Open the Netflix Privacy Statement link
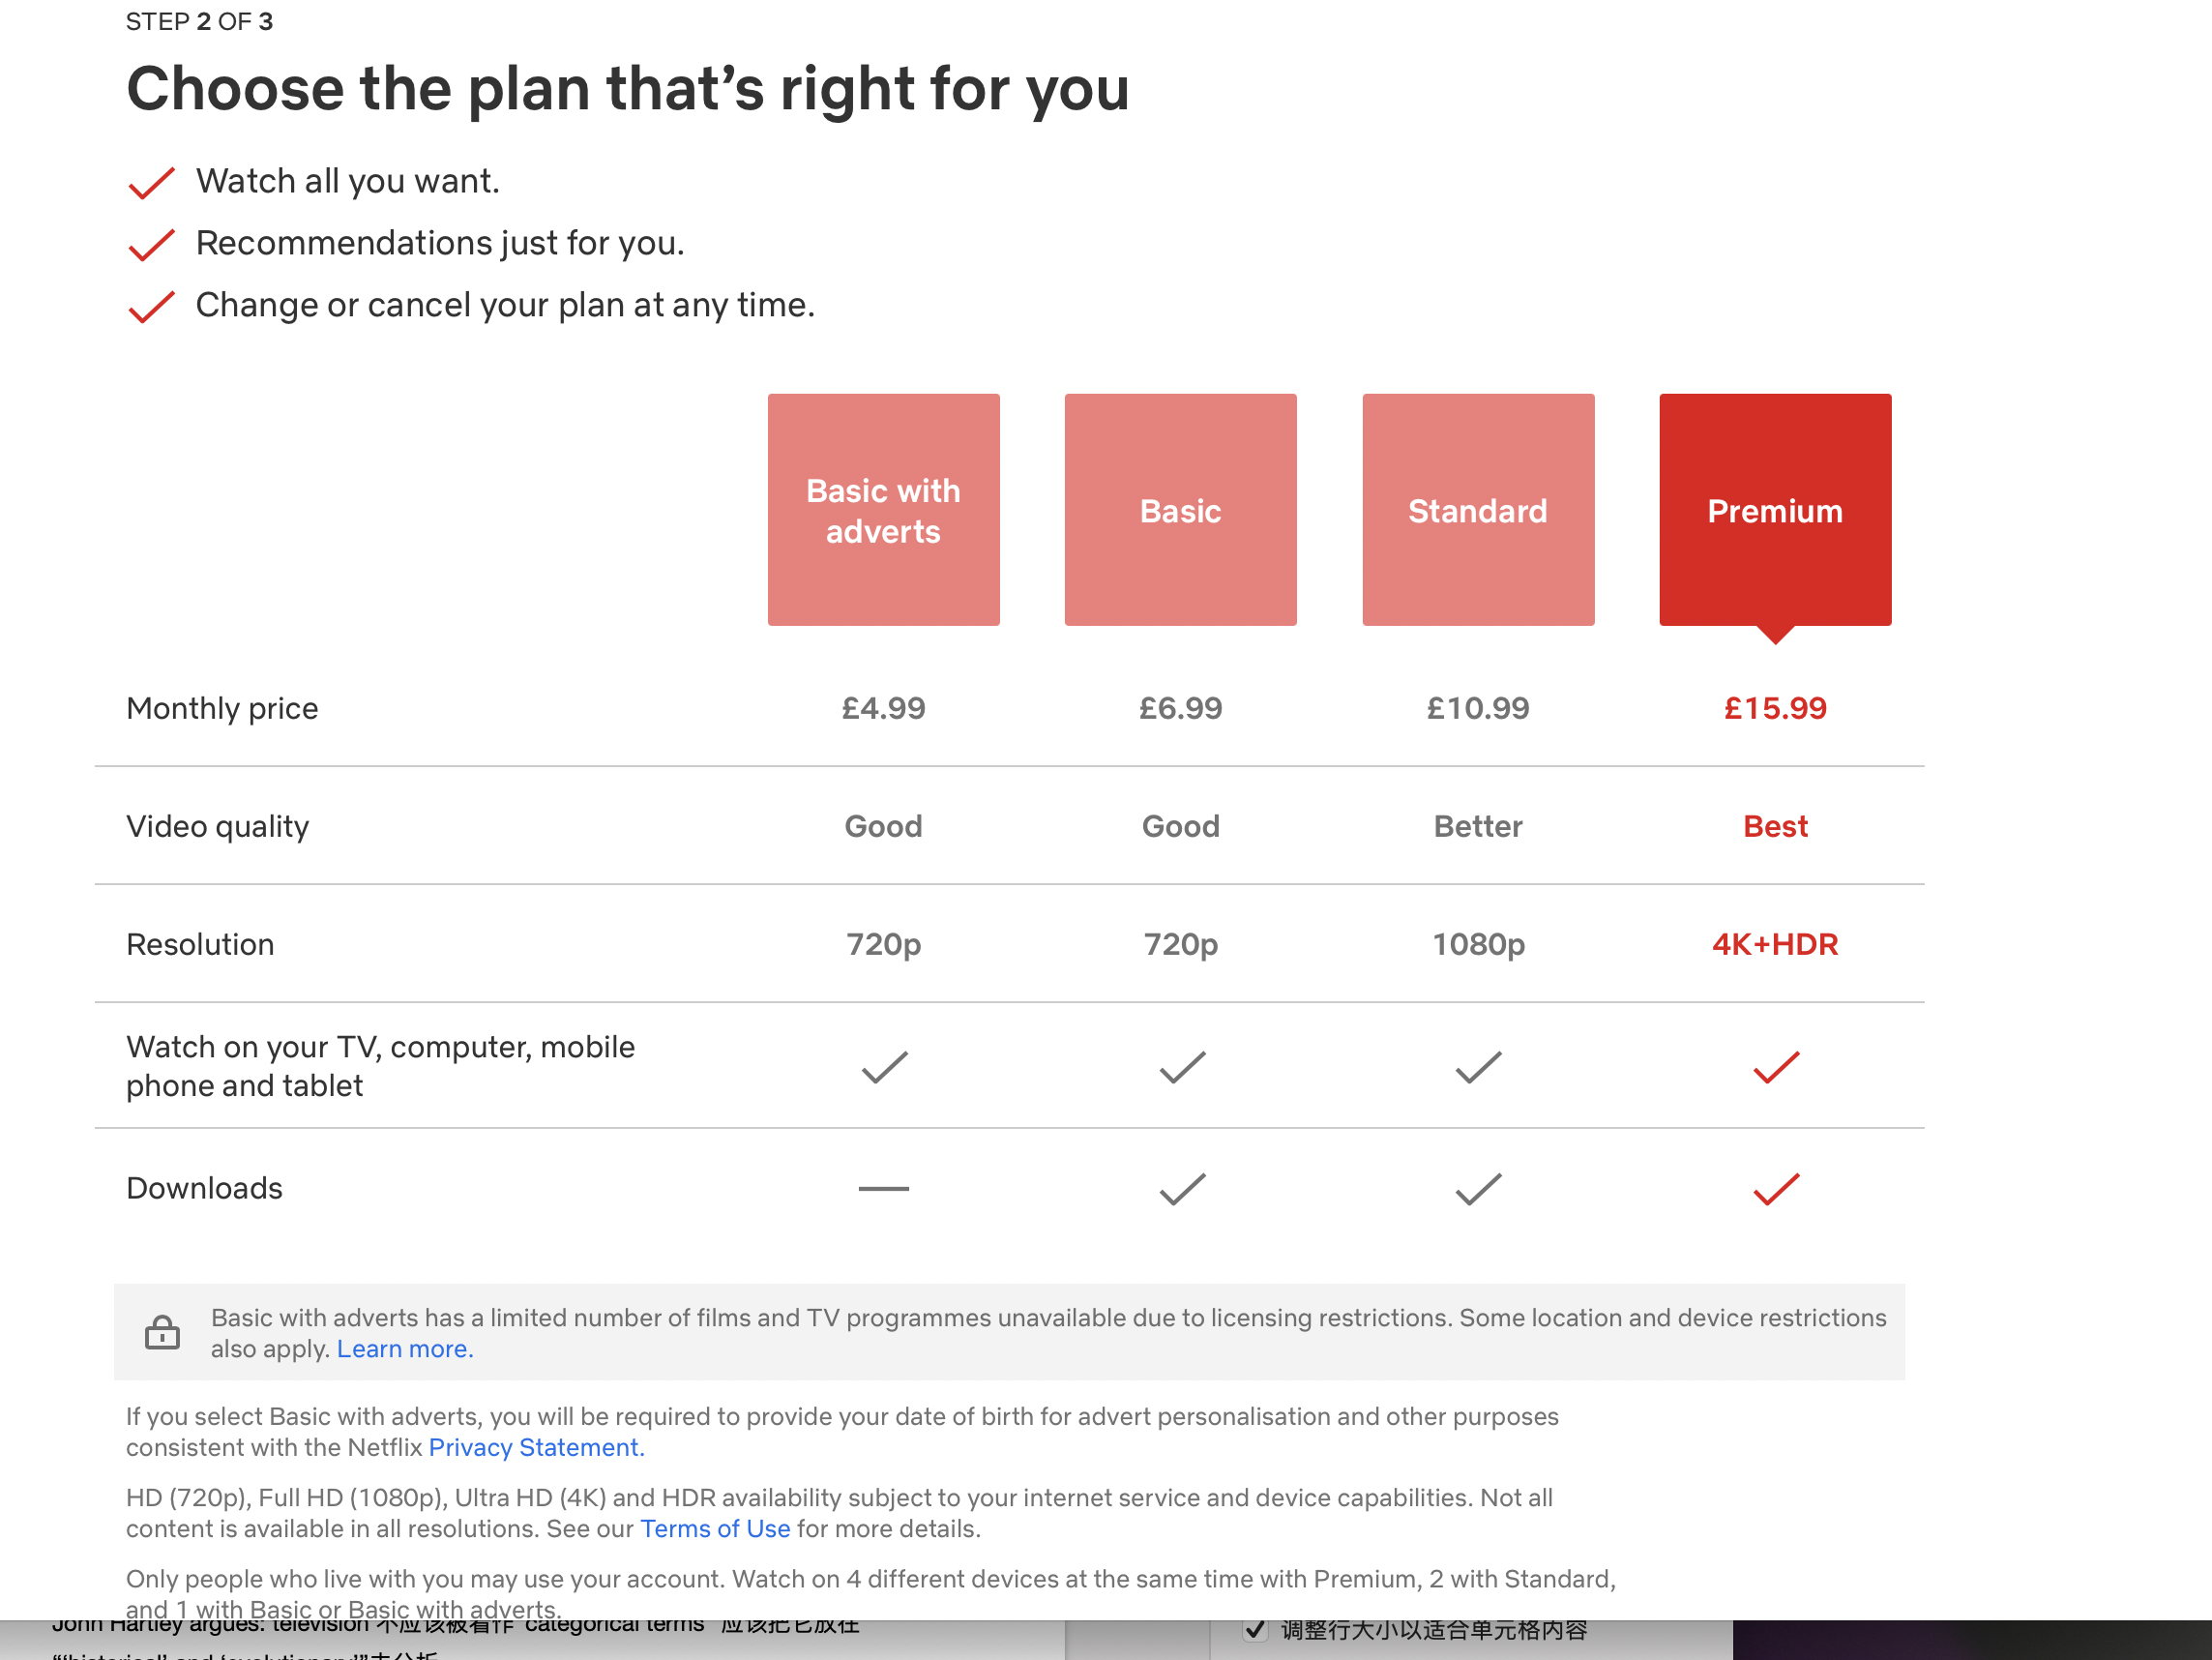Image resolution: width=2212 pixels, height=1660 pixels. (536, 1447)
